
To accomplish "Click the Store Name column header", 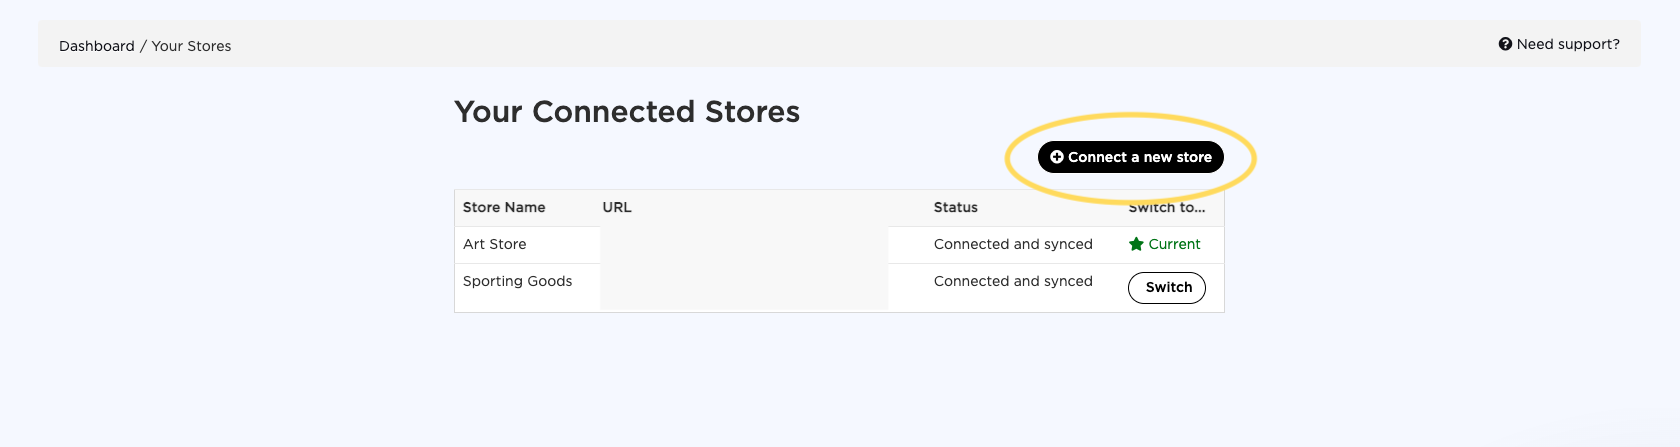I will pyautogui.click(x=504, y=207).
